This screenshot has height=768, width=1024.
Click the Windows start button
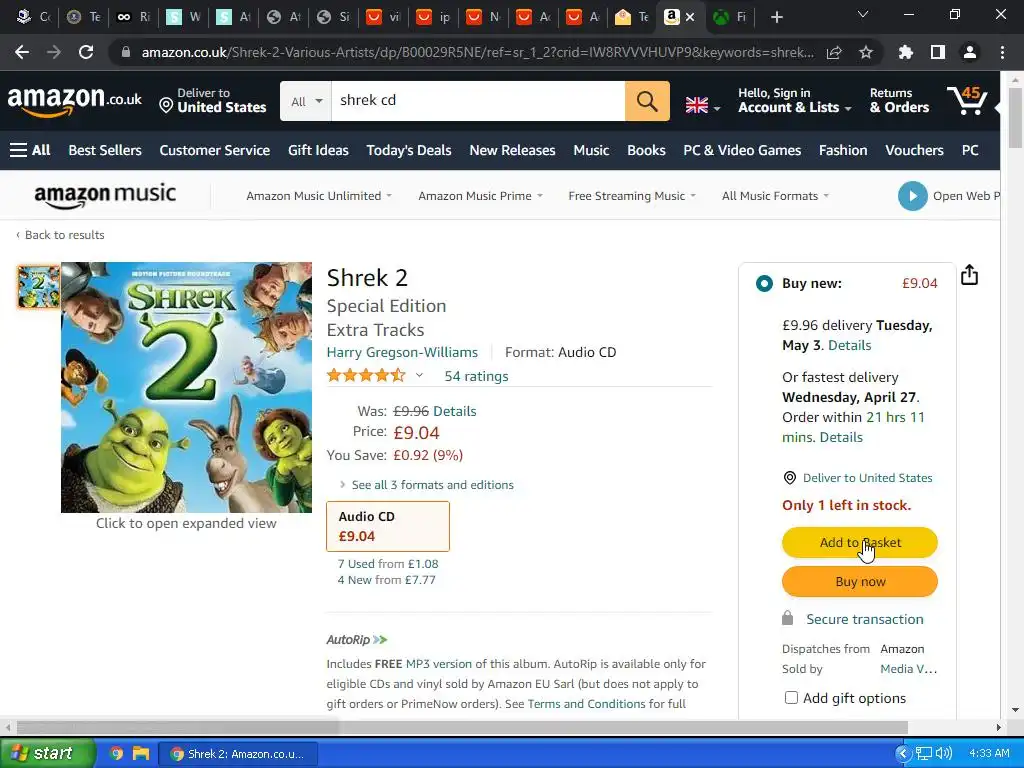pyautogui.click(x=47, y=754)
